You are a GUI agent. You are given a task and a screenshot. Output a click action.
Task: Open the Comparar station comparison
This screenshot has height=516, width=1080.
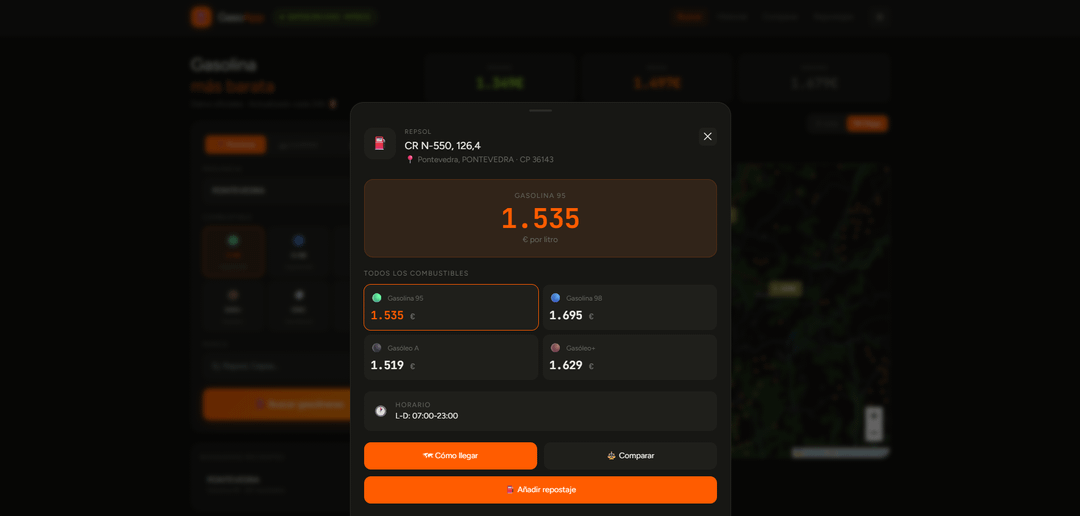click(x=630, y=455)
